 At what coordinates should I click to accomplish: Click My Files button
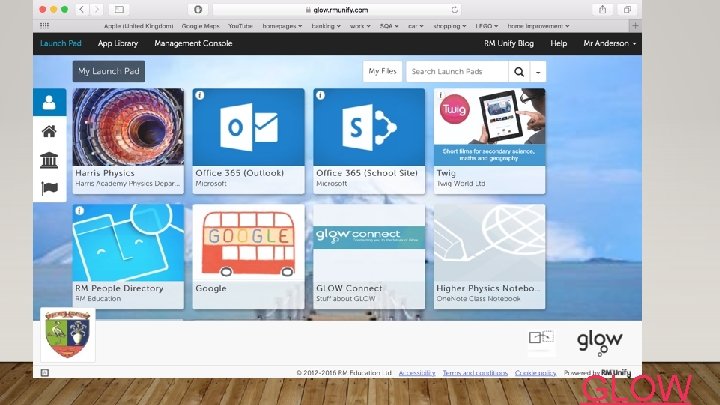[382, 71]
